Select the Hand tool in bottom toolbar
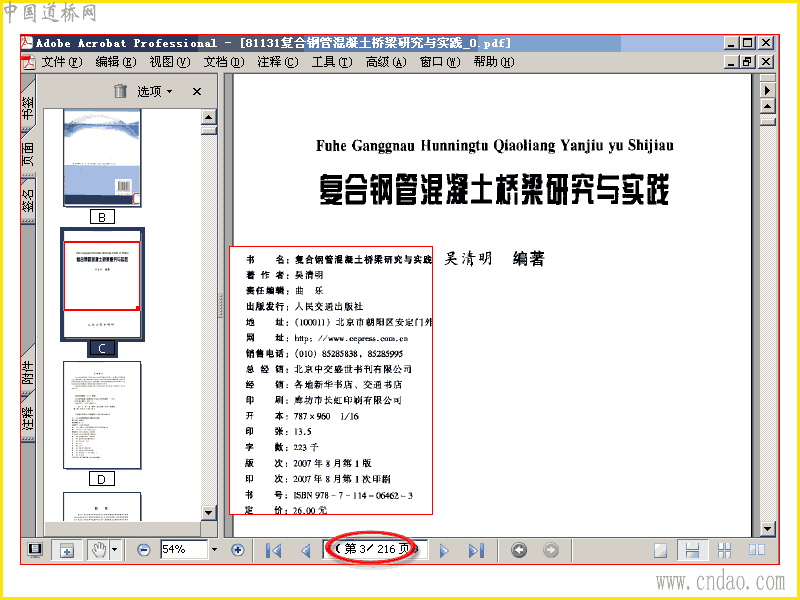The width and height of the screenshot is (800, 600). coord(98,550)
